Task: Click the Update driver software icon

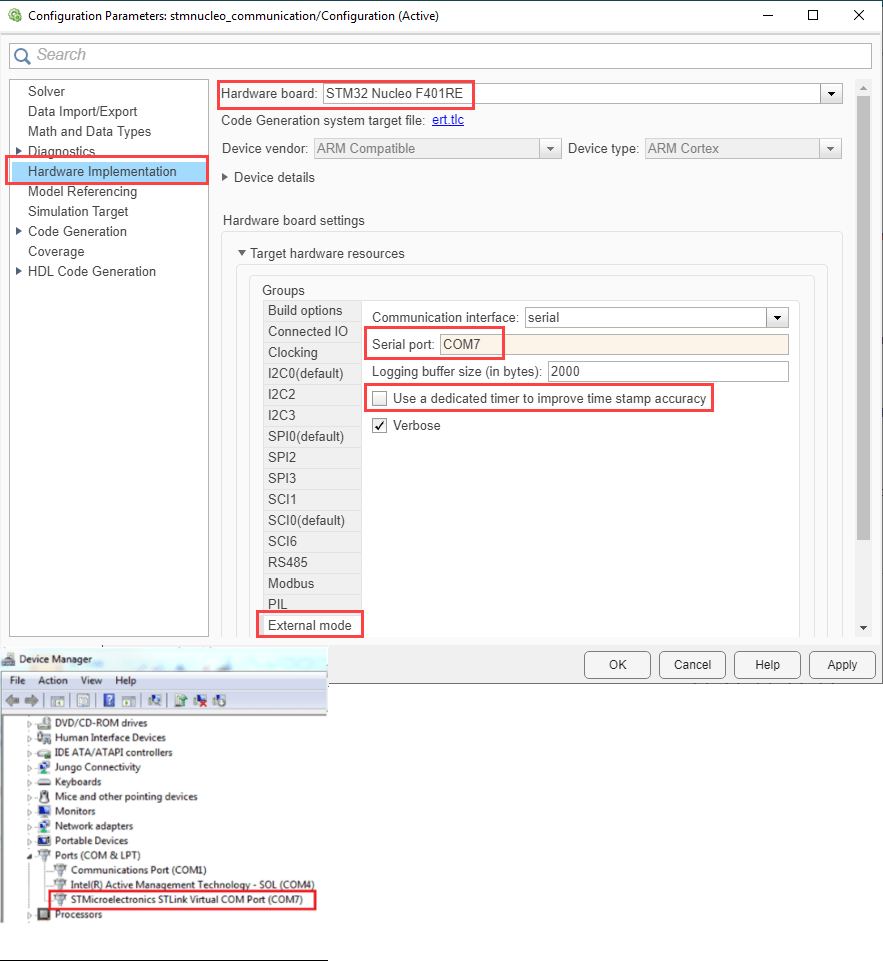Action: click(x=181, y=700)
